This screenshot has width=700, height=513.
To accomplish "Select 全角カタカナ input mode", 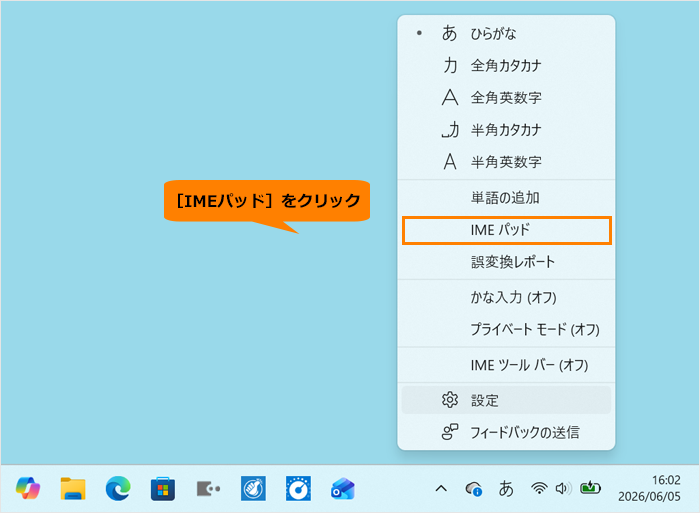I will (506, 66).
